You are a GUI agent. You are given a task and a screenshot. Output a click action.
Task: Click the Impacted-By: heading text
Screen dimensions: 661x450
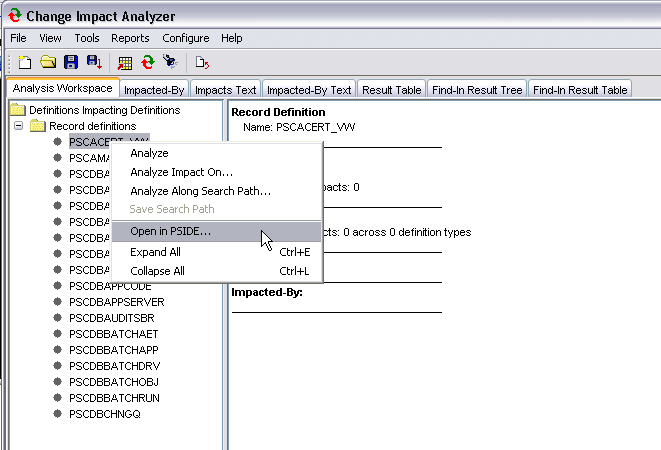click(x=267, y=292)
